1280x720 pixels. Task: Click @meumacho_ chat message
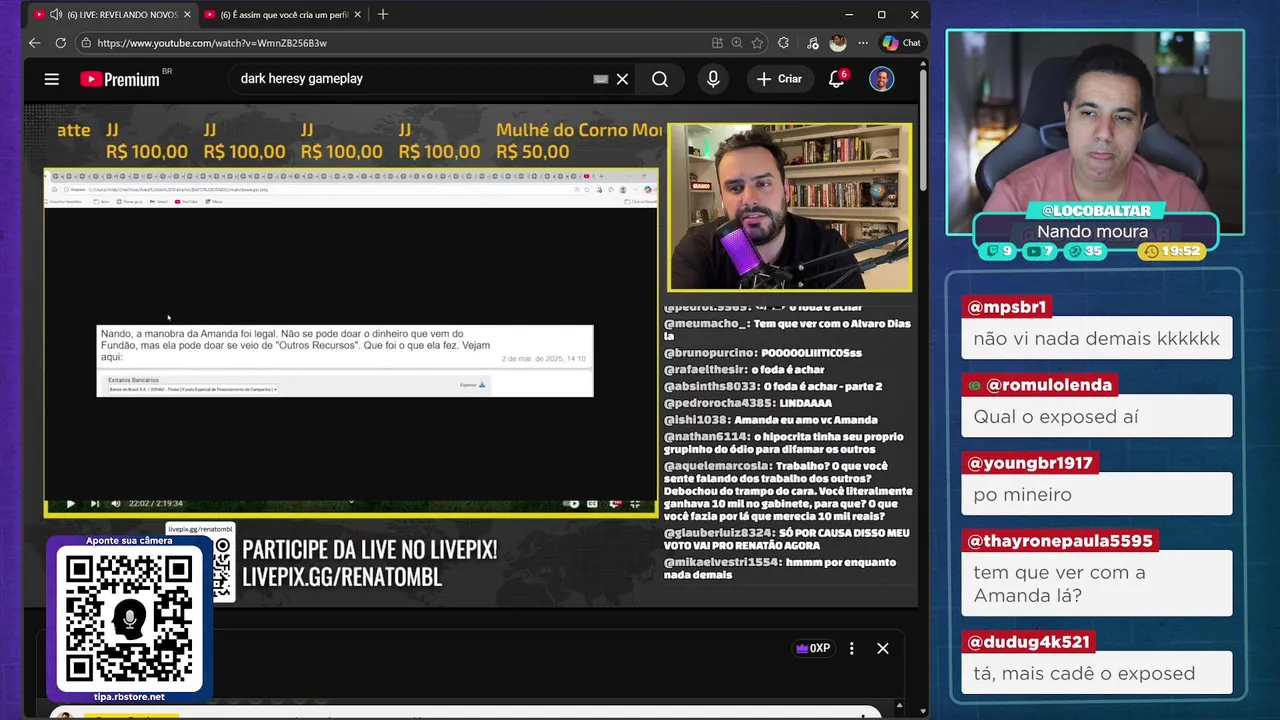point(790,330)
